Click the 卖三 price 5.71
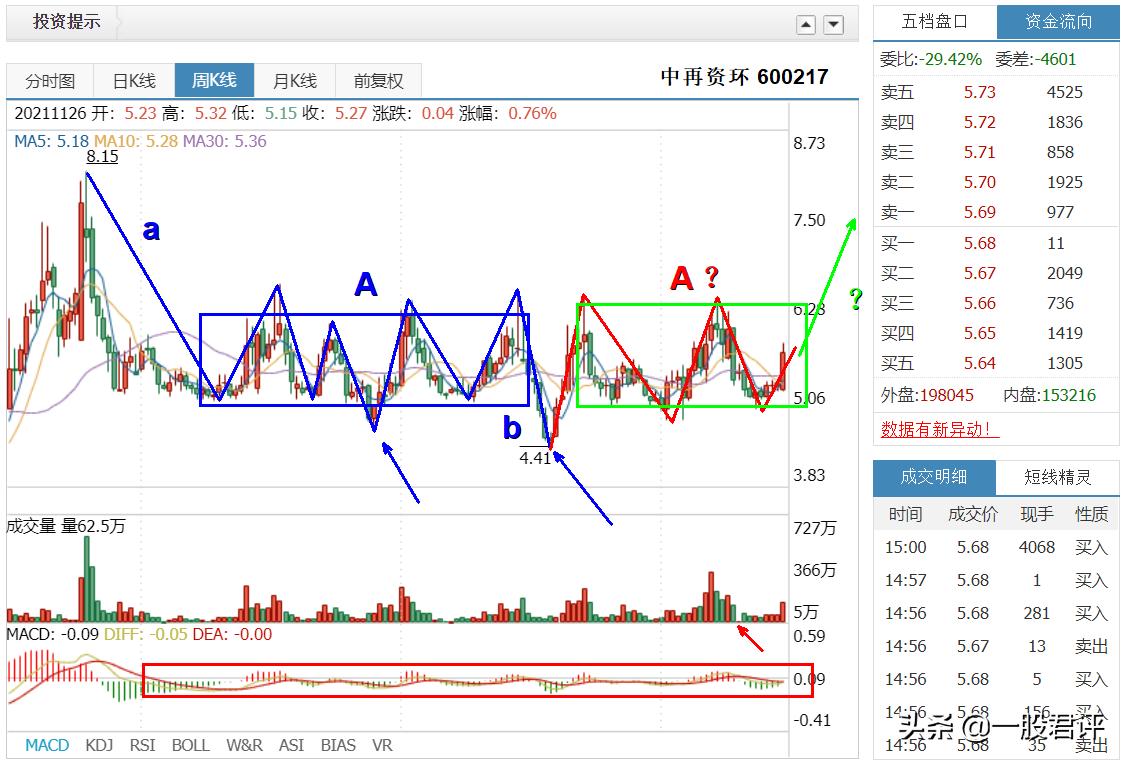The image size is (1127, 764). pyautogui.click(x=980, y=152)
